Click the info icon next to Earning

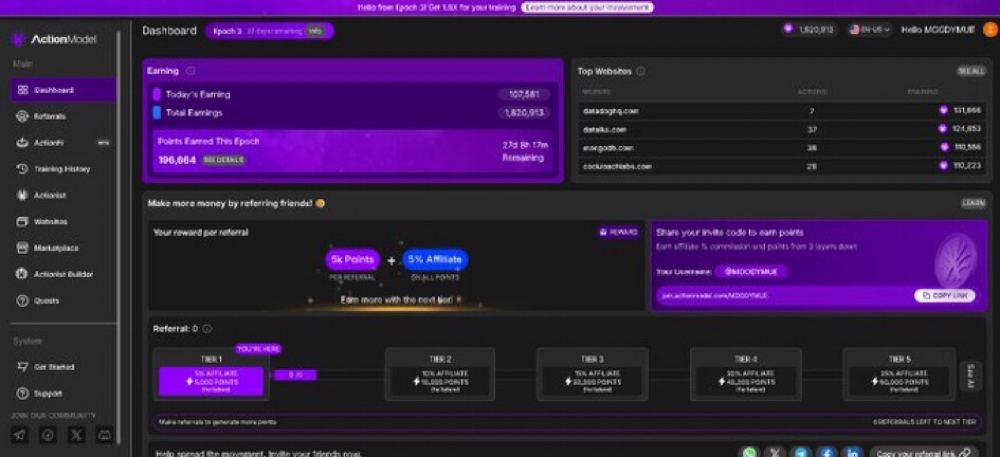coord(191,71)
